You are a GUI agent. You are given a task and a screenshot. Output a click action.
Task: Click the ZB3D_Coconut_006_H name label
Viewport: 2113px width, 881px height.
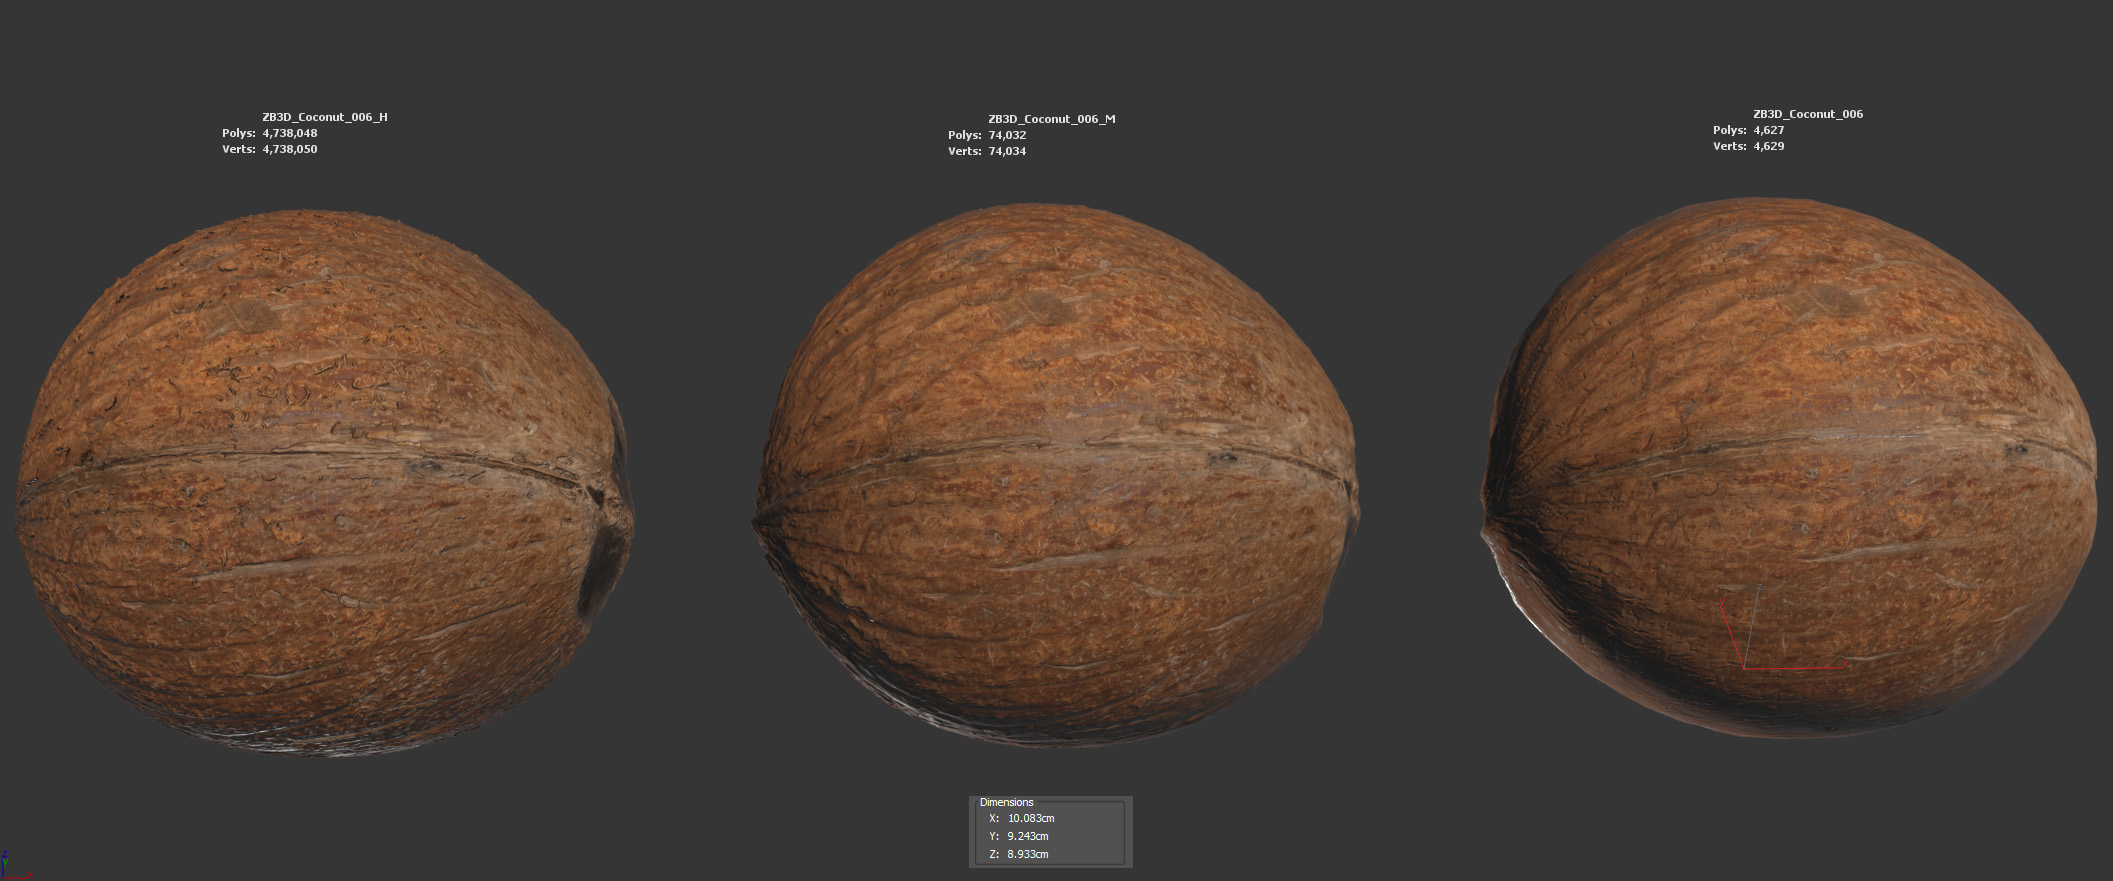(x=324, y=117)
